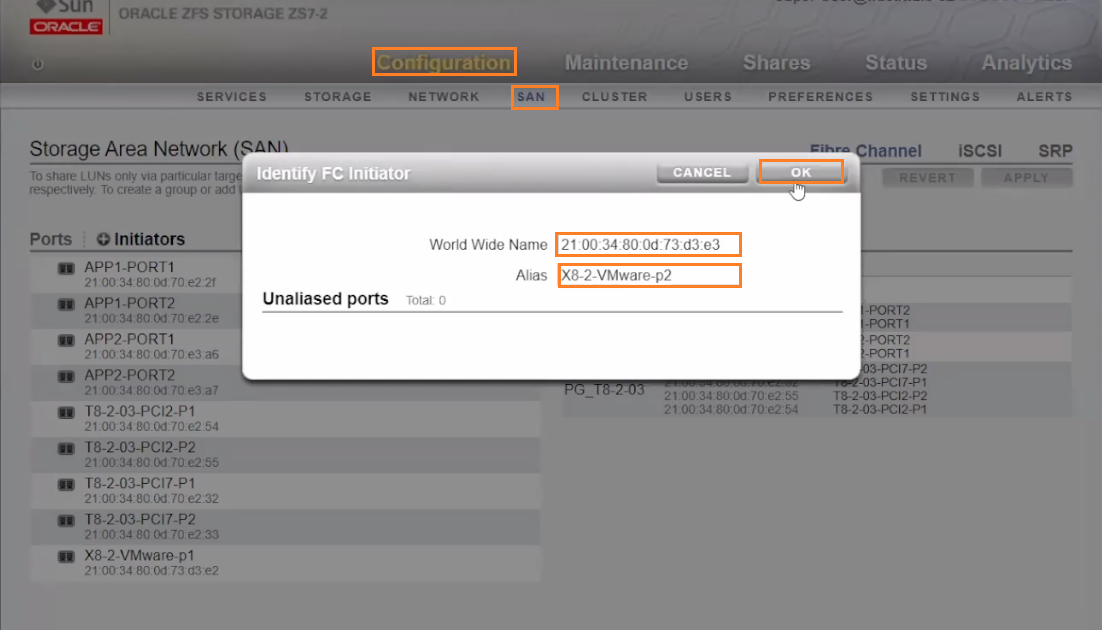Image resolution: width=1102 pixels, height=630 pixels.
Task: Click the port icon for T8-2-03-PCI7-P2
Action: click(66, 520)
